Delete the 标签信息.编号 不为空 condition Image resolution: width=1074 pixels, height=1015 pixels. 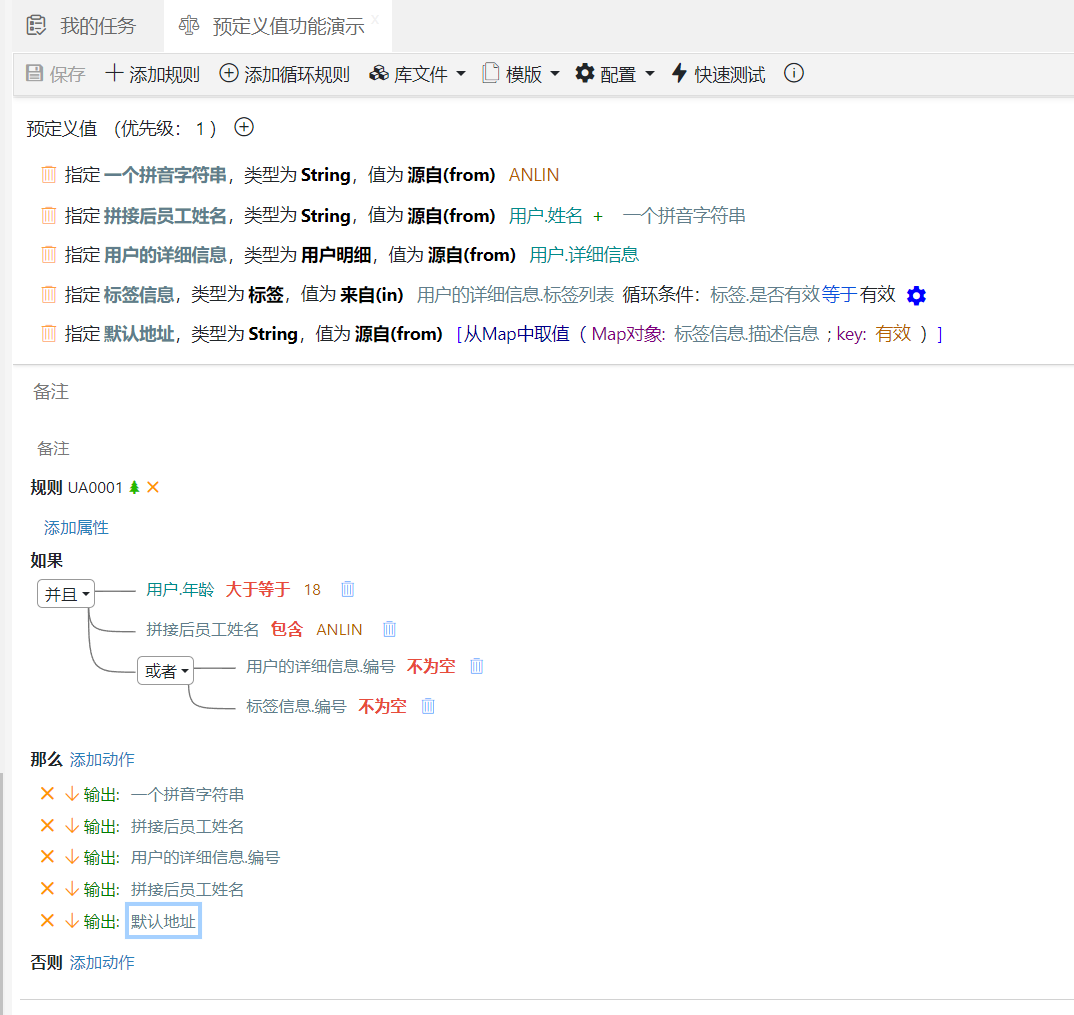(x=428, y=707)
